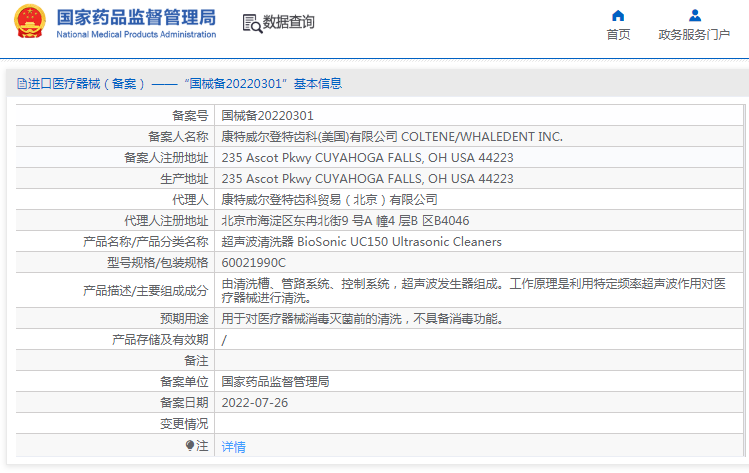
Task: Open 详情 link in the 注 row
Action: click(x=234, y=447)
